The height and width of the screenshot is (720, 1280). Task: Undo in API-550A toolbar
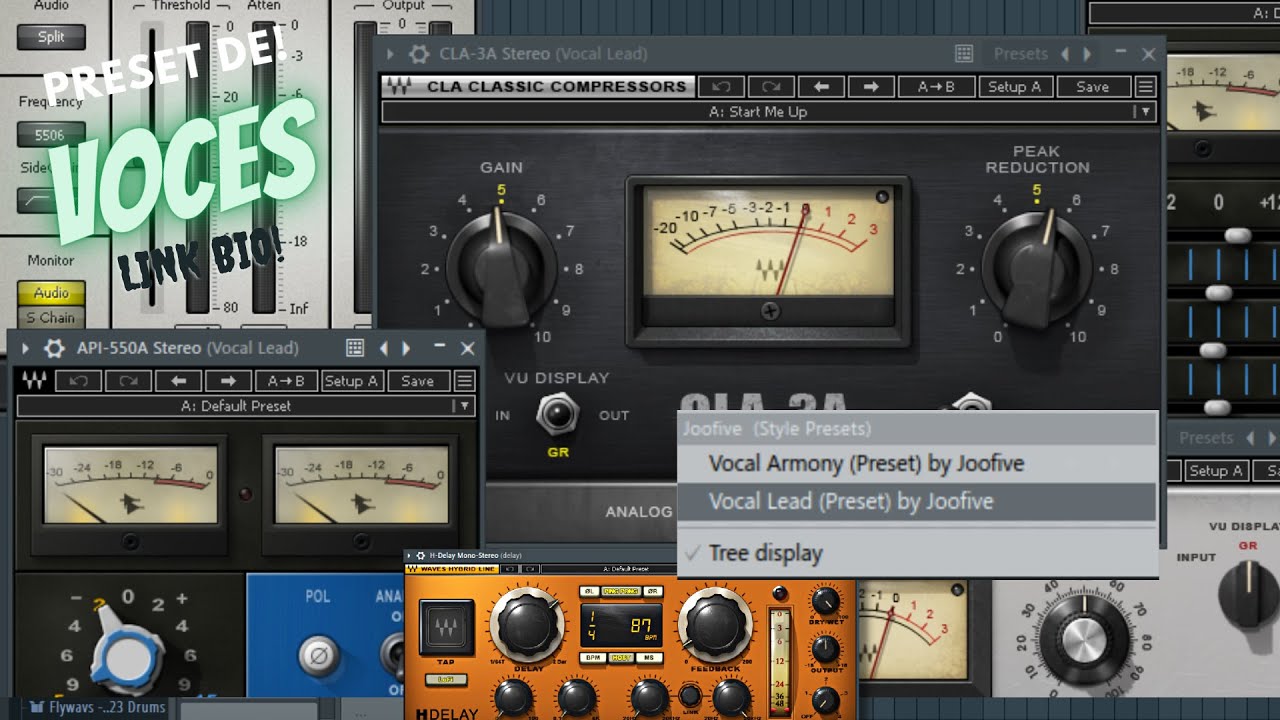pyautogui.click(x=78, y=381)
